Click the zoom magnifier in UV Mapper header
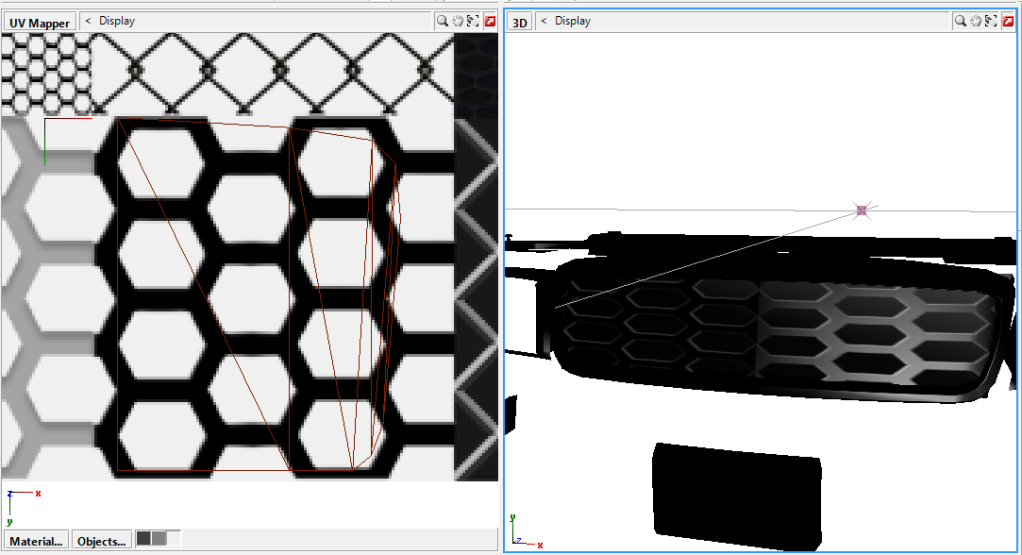 coord(442,21)
